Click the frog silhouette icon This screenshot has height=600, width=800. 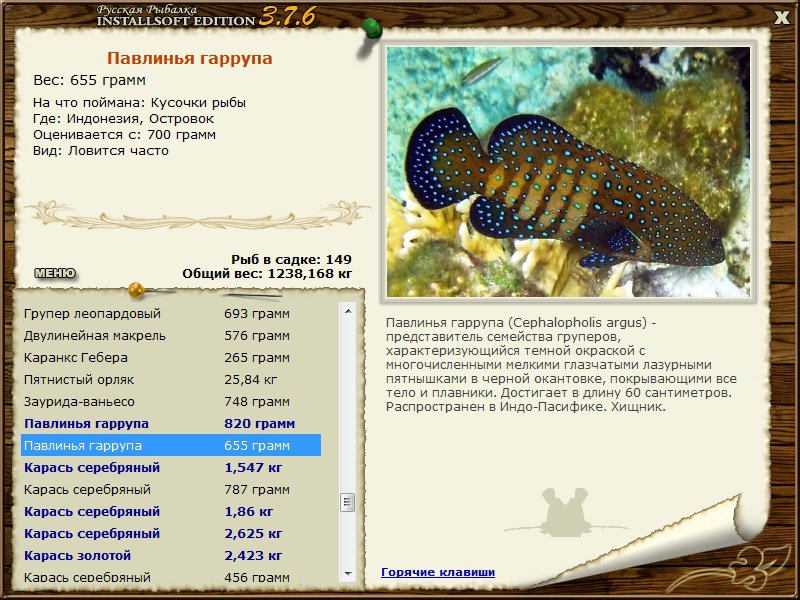pyautogui.click(x=565, y=512)
